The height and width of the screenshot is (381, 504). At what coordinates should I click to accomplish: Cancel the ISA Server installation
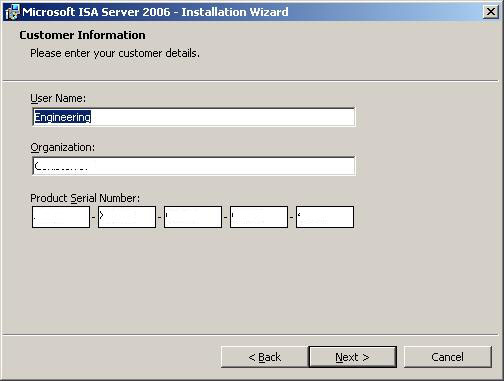coord(447,357)
